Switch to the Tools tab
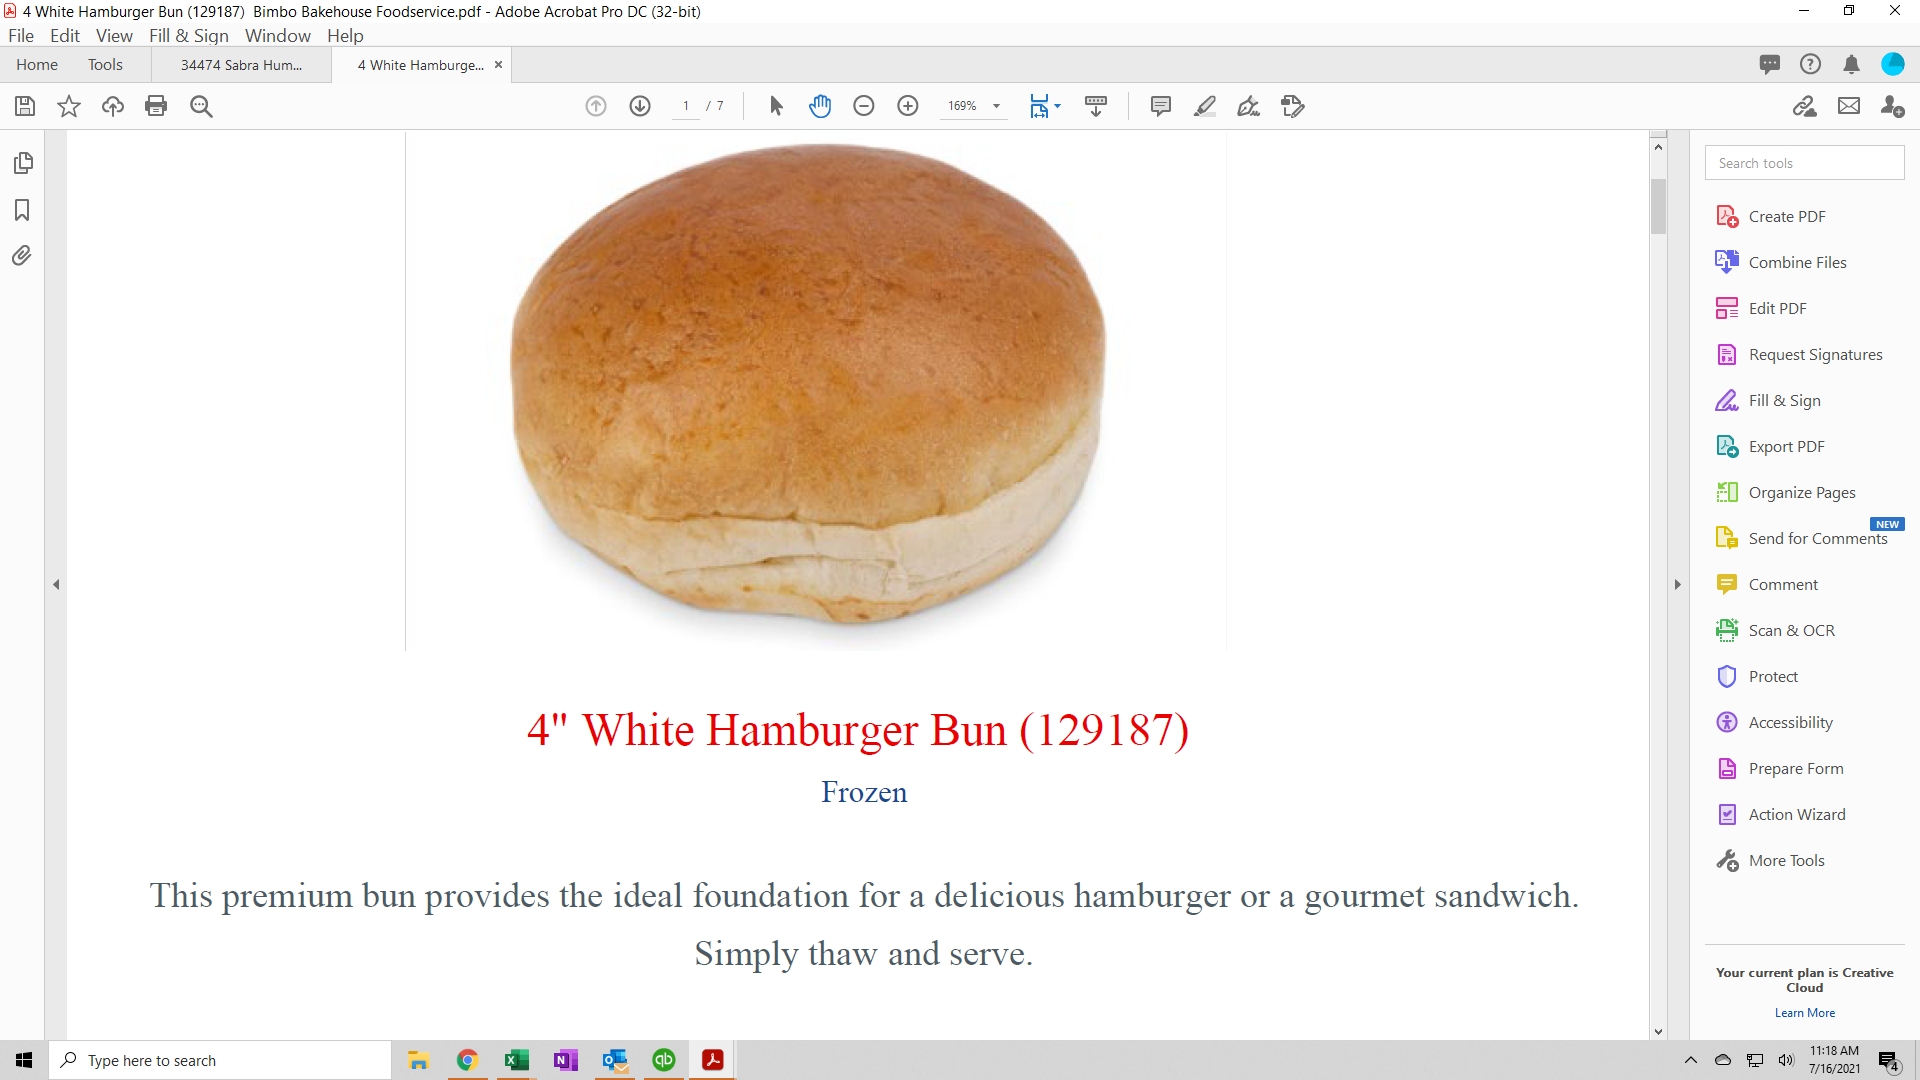Screen dimensions: 1920x1080 (x=105, y=65)
